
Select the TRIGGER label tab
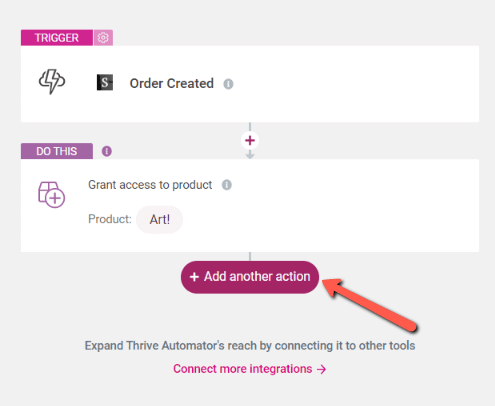57,38
